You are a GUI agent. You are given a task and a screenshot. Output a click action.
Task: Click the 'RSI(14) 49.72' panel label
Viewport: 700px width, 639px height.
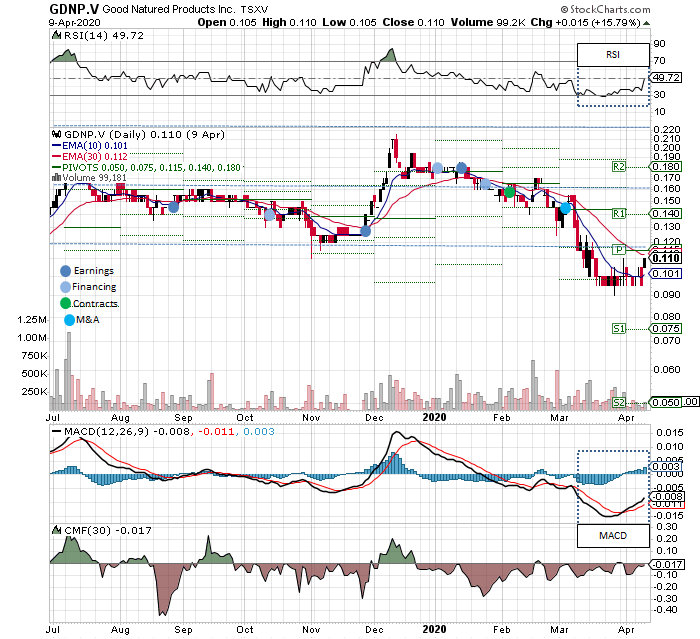click(x=104, y=35)
